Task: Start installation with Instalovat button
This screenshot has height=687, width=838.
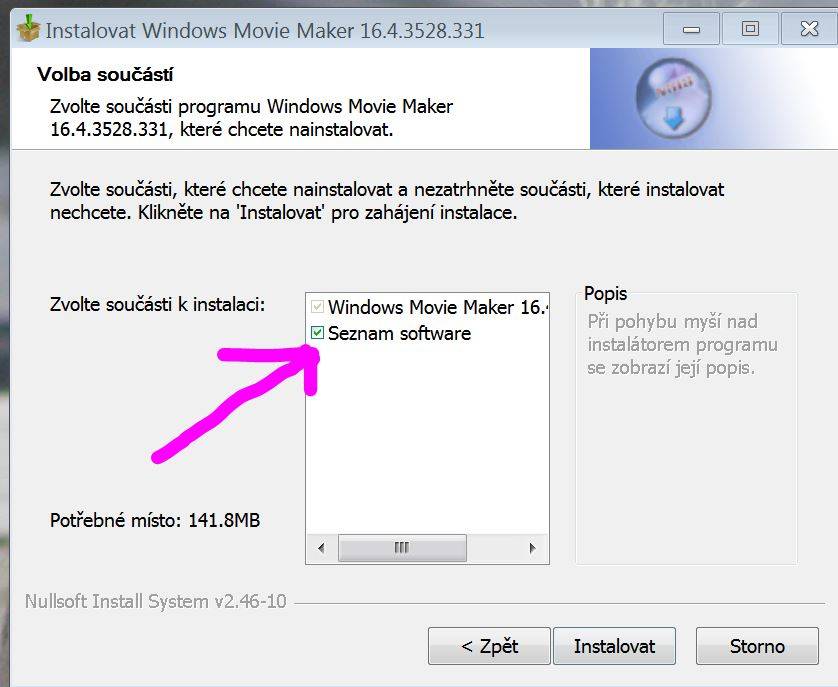Action: [x=614, y=646]
